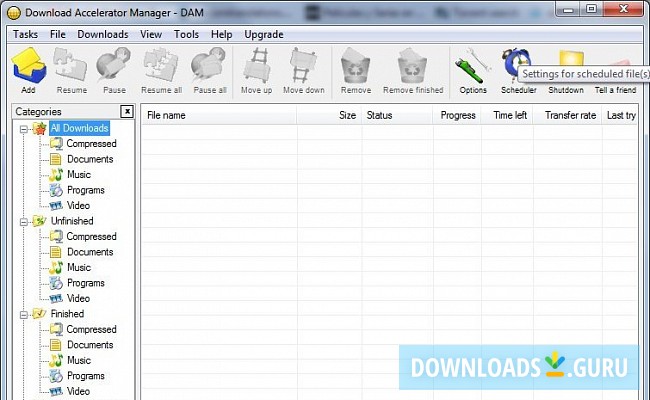650x400 pixels.
Task: Click the All Downloads star folder icon
Action: (x=39, y=128)
